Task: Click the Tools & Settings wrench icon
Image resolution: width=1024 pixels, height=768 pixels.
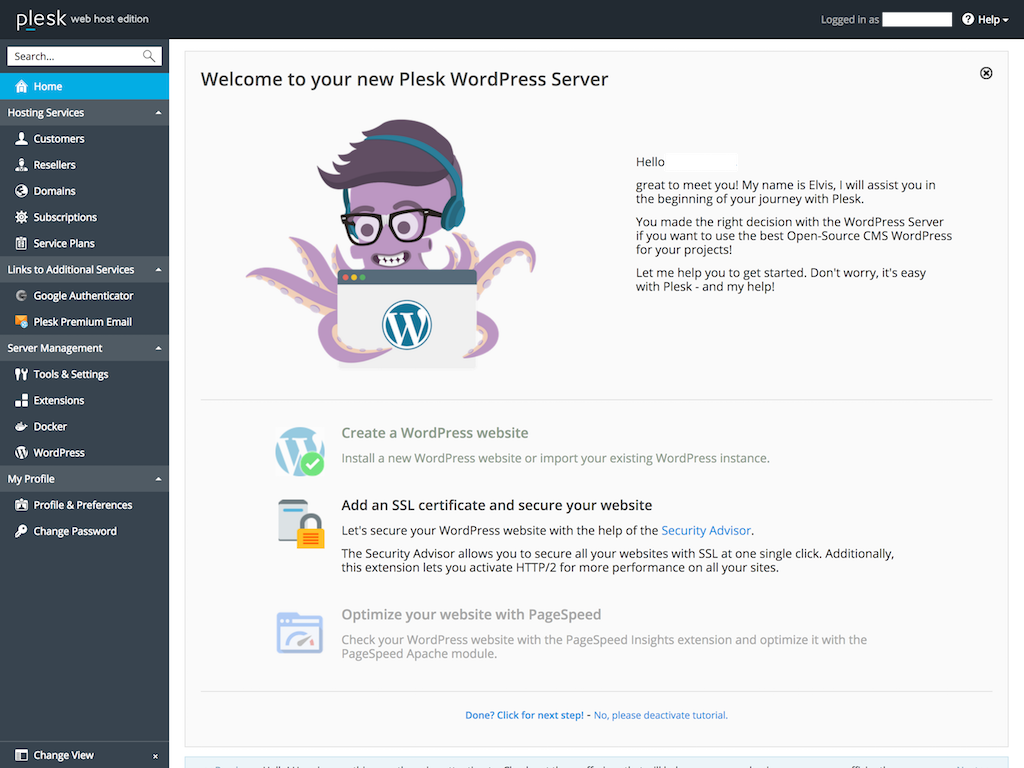Action: click(22, 374)
